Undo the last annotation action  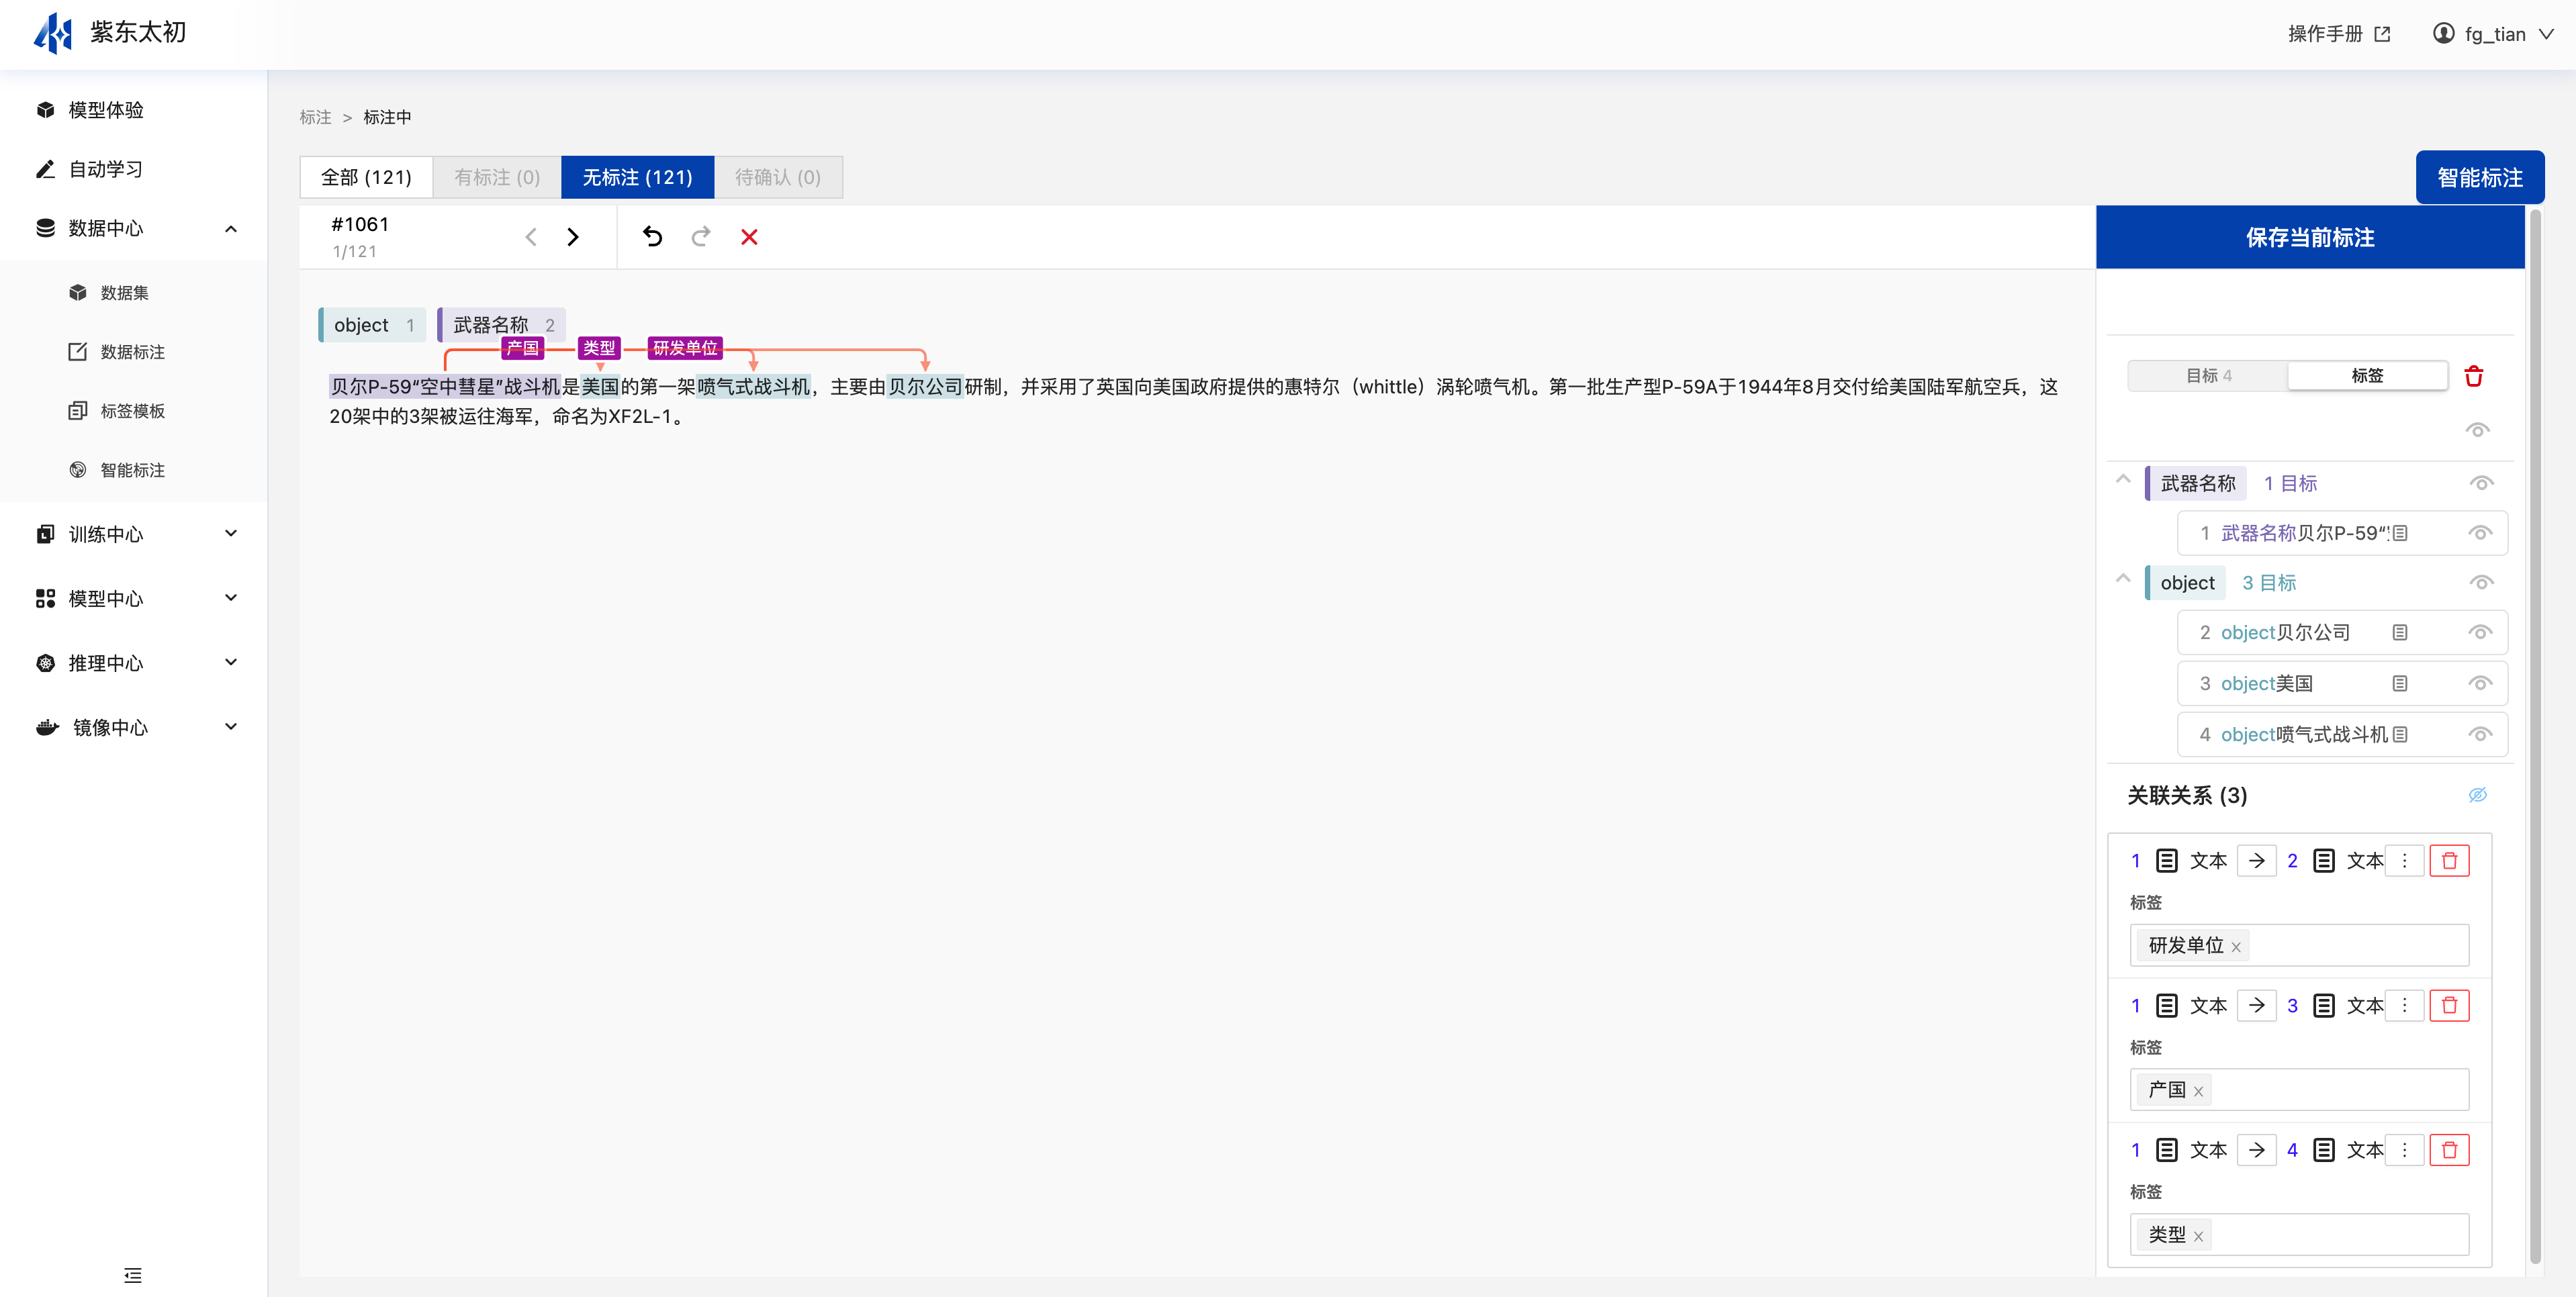[x=652, y=237]
